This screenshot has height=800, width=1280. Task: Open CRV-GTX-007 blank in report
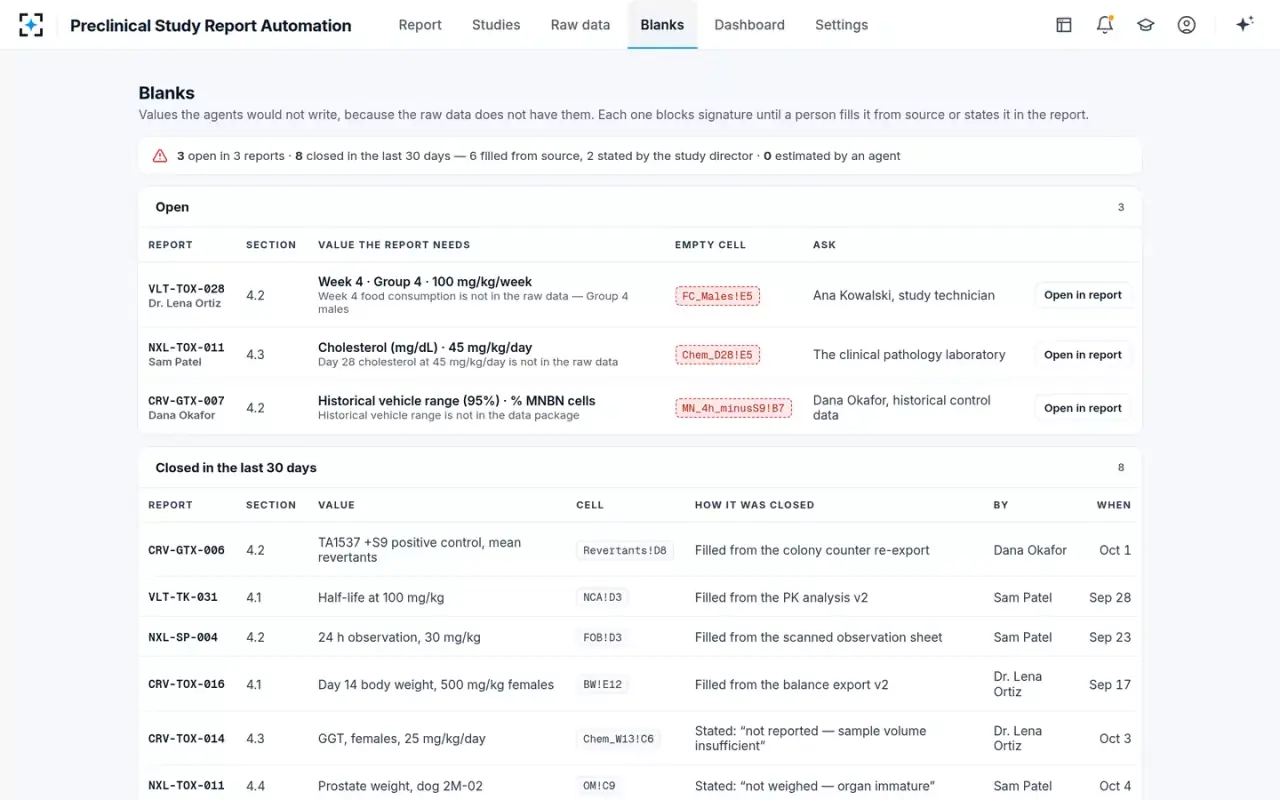(1083, 408)
